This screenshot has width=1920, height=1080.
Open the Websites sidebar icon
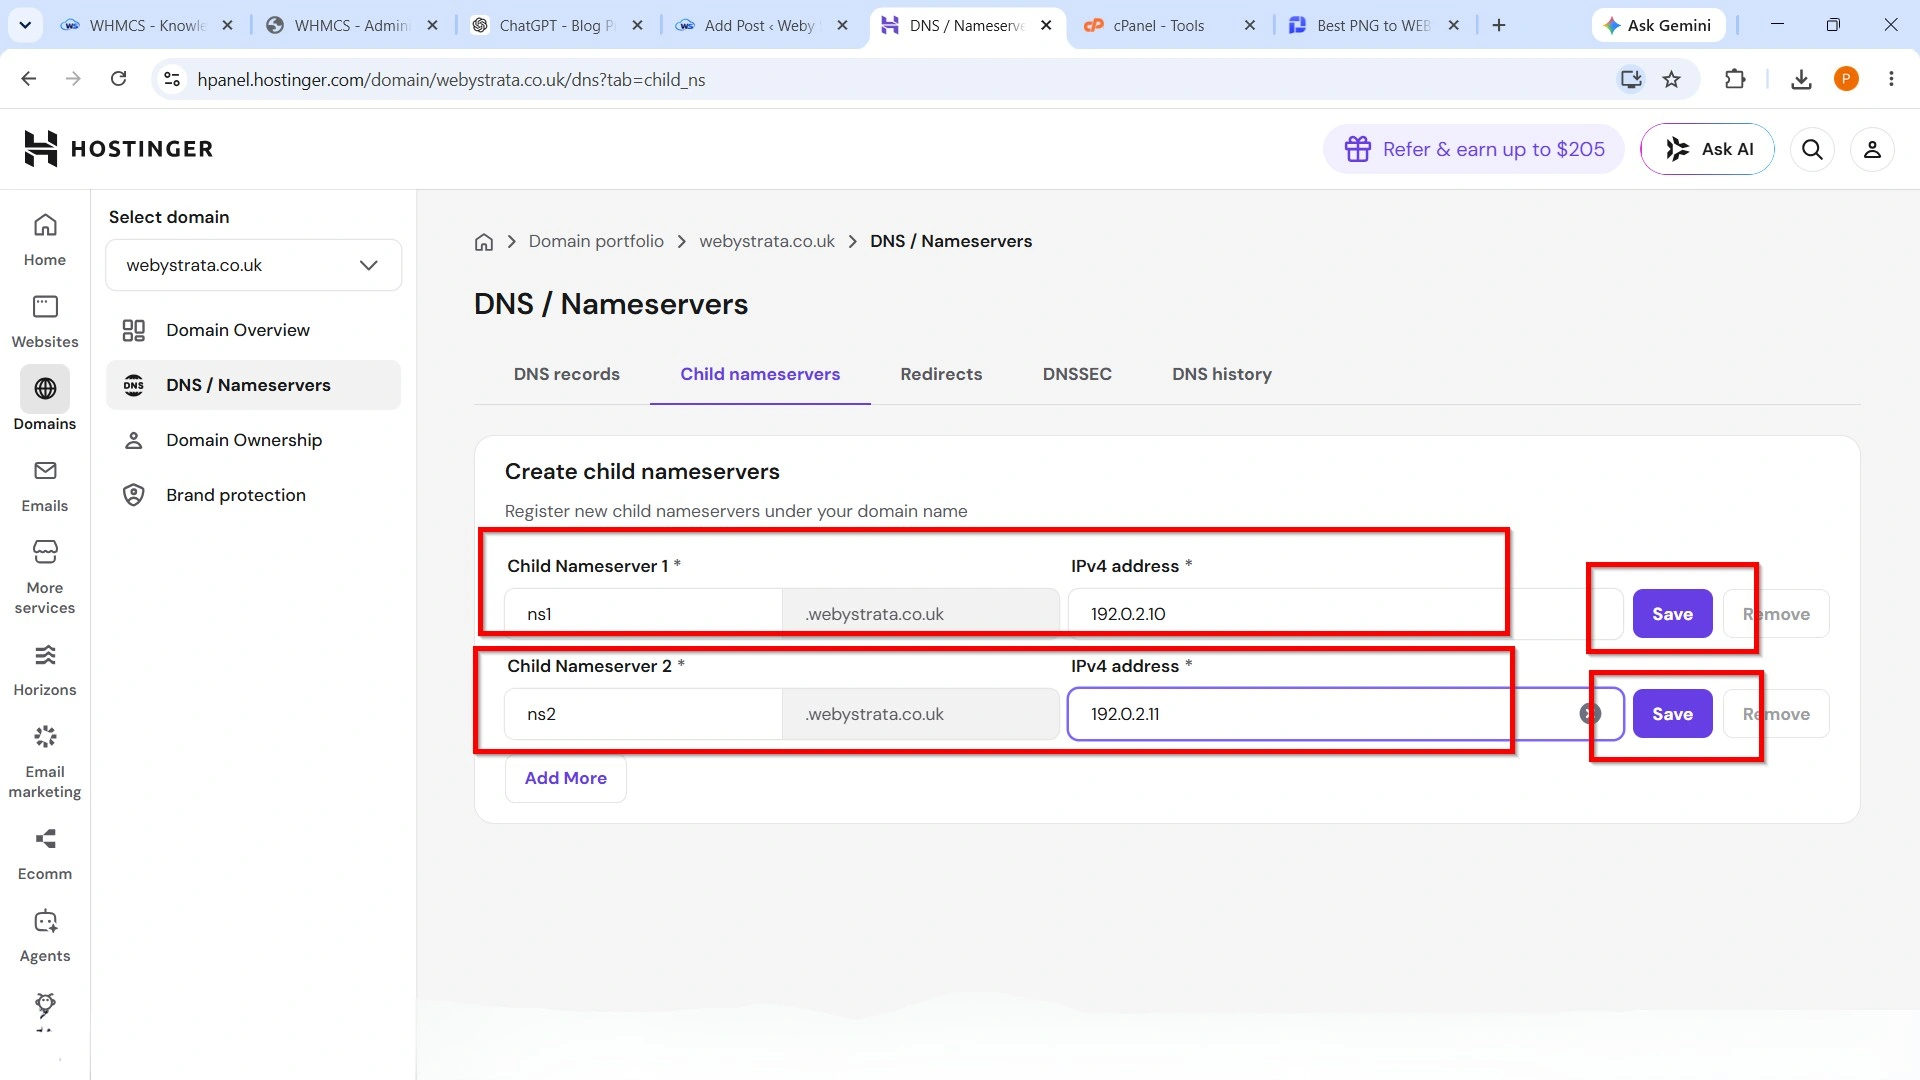45,307
